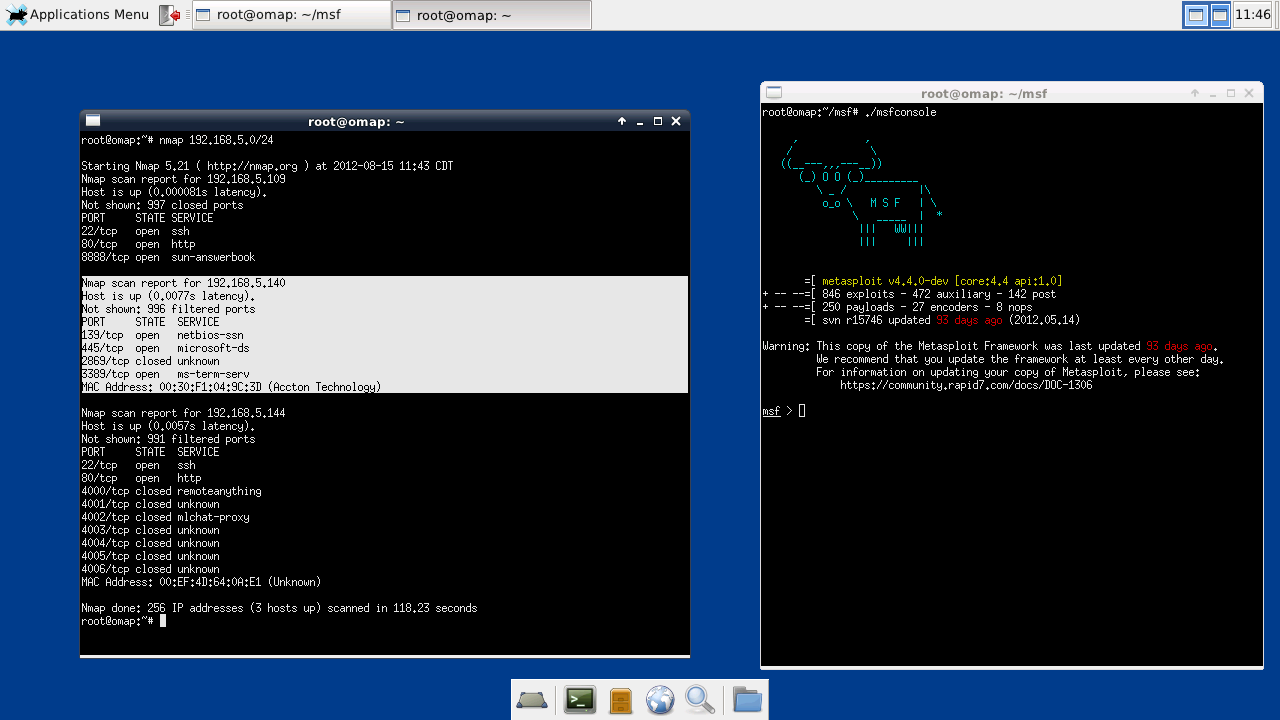Screen dimensions: 1280x720
Task: Launch the web browser globe icon
Action: pyautogui.click(x=660, y=700)
